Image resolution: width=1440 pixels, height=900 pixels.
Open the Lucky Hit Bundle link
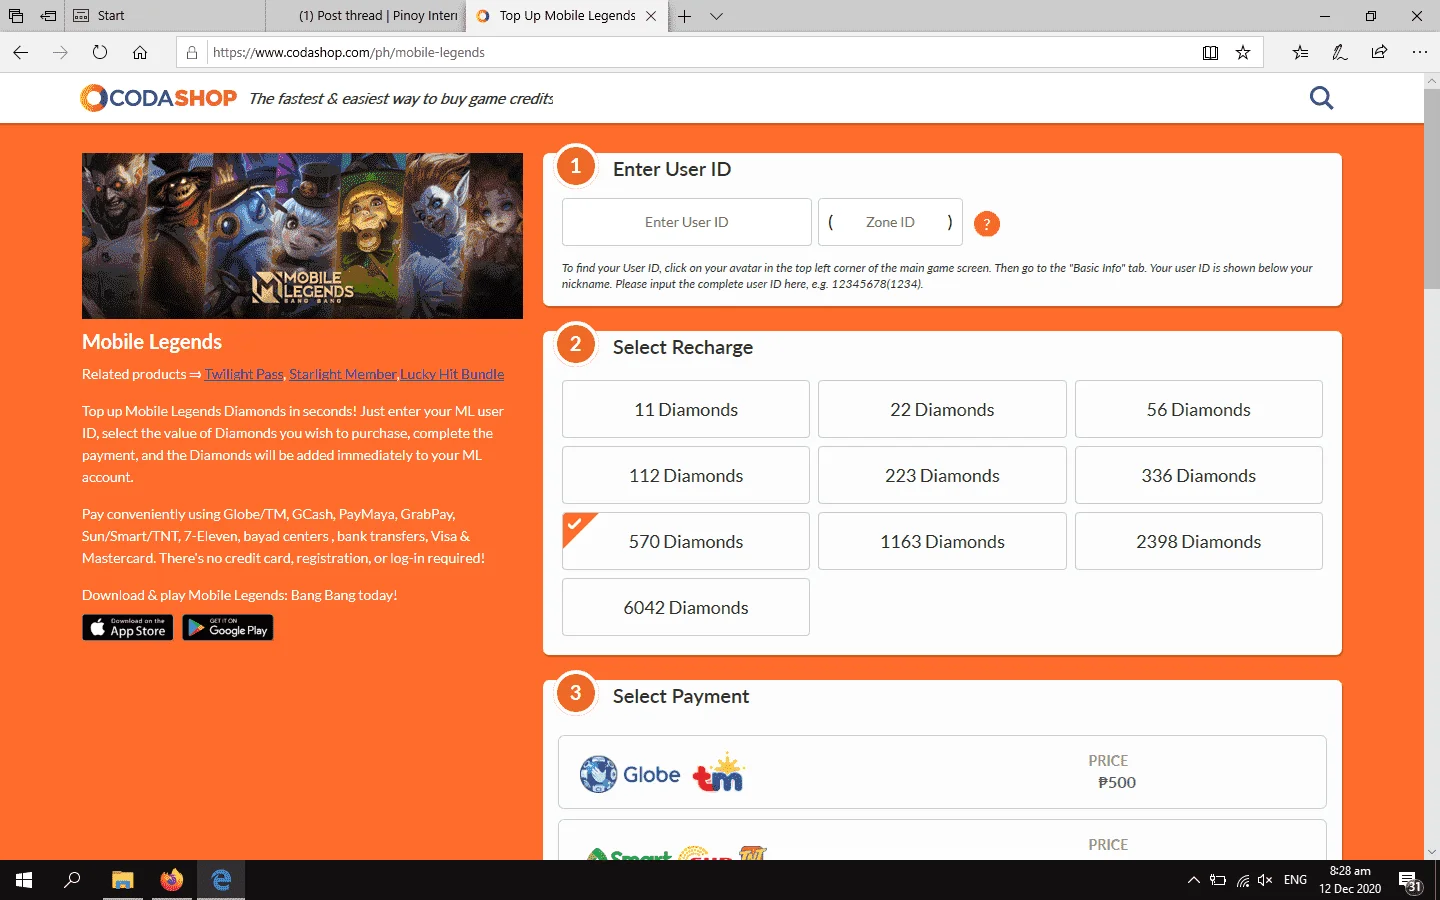click(x=452, y=374)
